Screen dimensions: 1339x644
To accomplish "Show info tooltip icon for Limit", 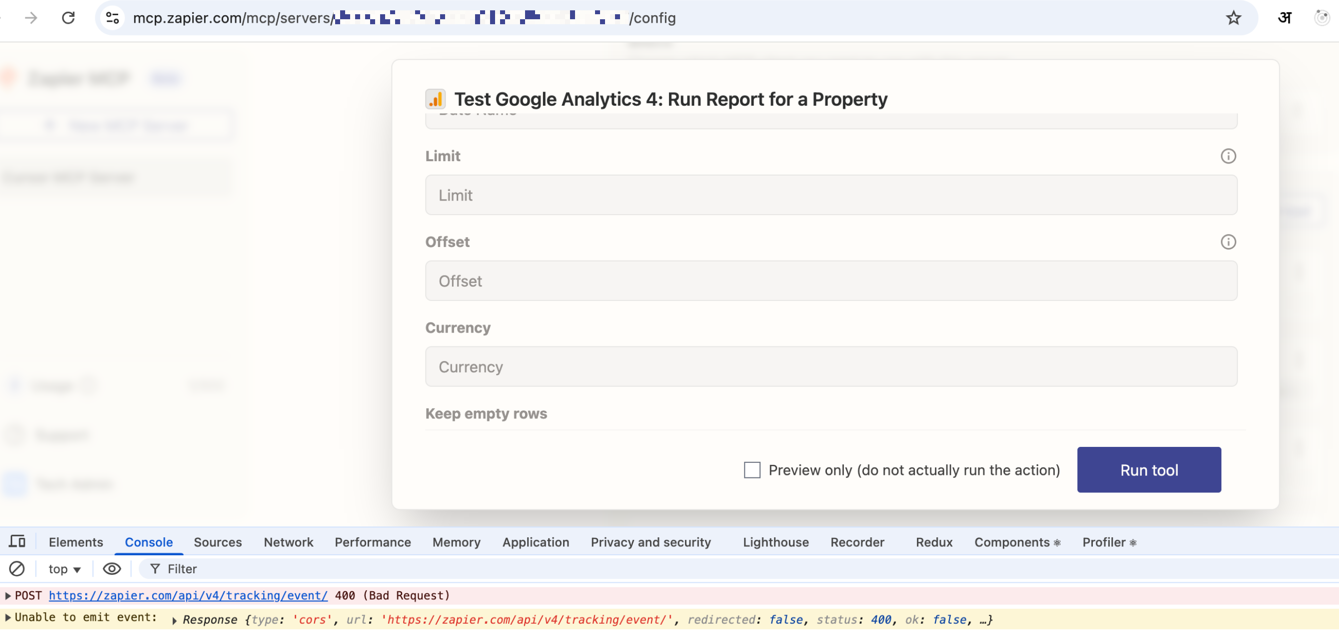I will (x=1228, y=156).
